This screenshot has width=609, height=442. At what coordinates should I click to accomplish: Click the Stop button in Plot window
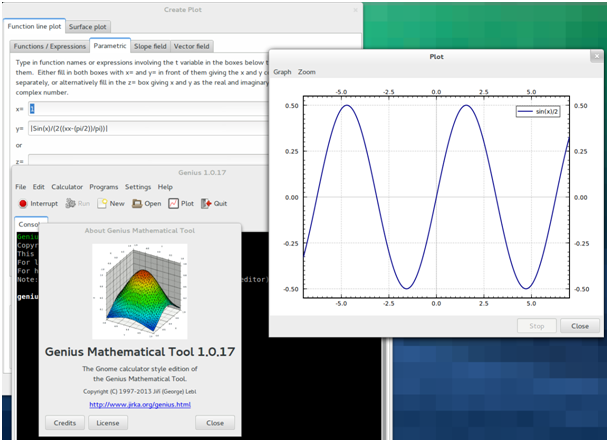(x=537, y=326)
